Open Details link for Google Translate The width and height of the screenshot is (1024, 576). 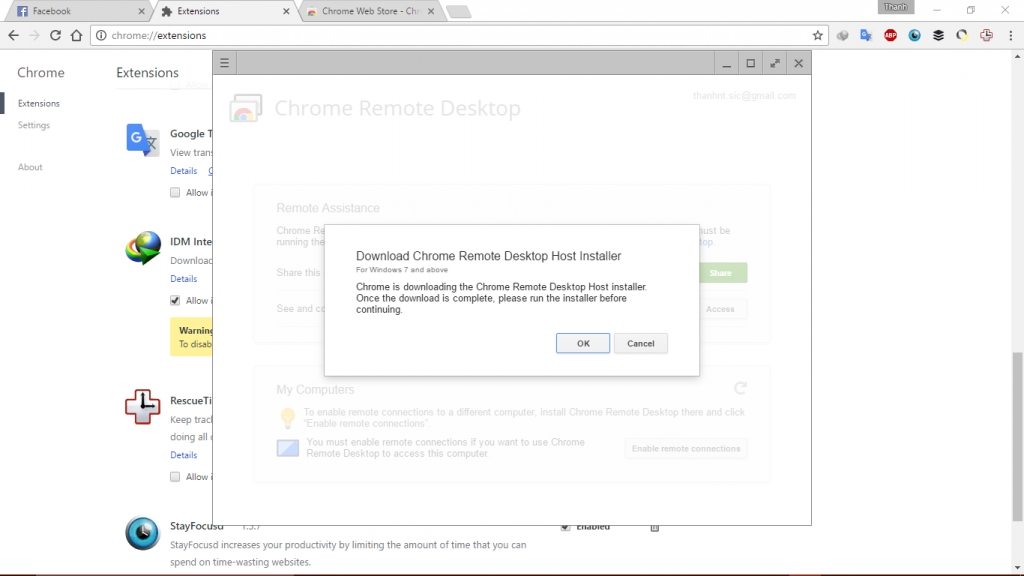(x=184, y=170)
